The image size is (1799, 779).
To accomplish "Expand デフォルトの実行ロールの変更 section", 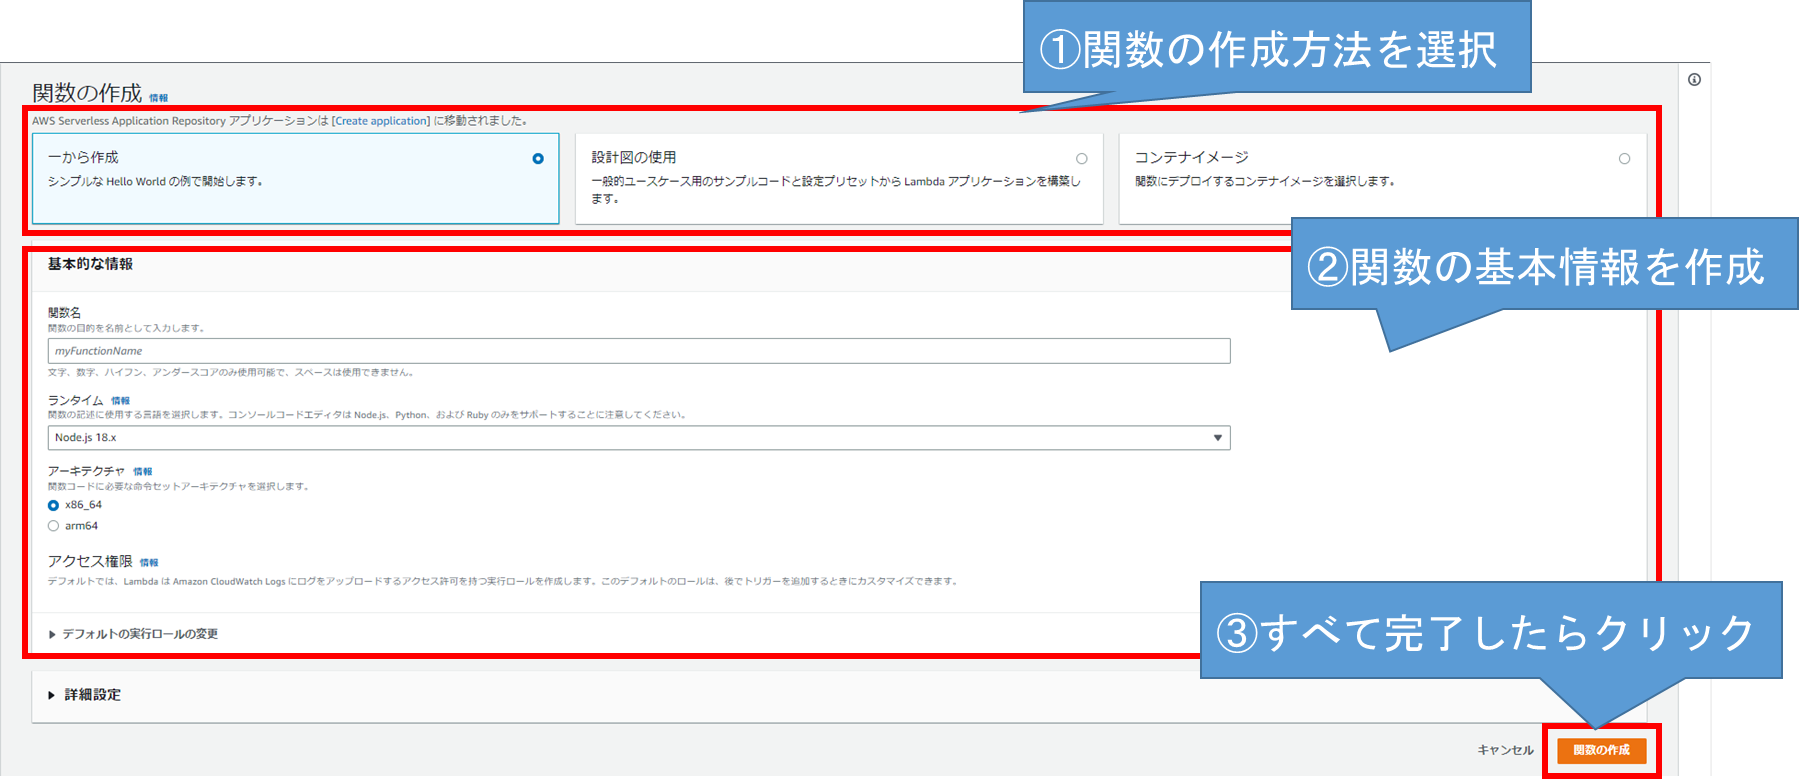I will coord(133,634).
